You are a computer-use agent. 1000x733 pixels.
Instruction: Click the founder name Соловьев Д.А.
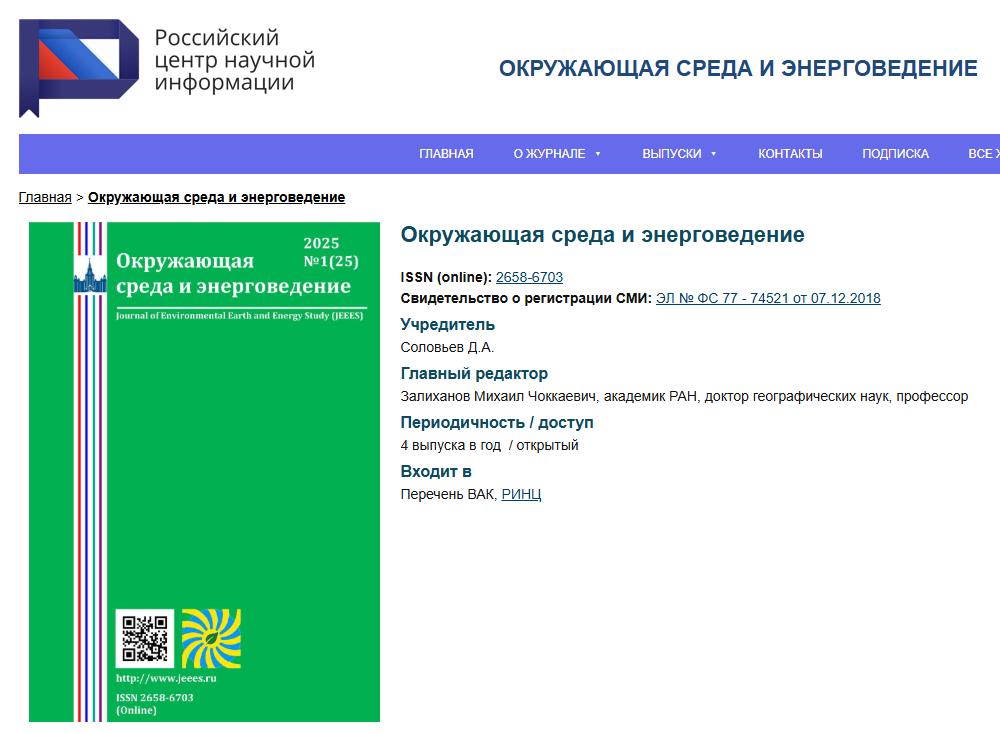[x=447, y=347]
